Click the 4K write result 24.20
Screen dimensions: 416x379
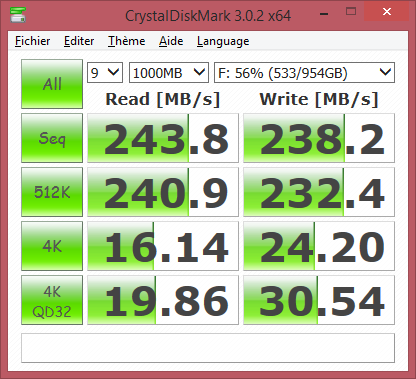click(x=319, y=246)
